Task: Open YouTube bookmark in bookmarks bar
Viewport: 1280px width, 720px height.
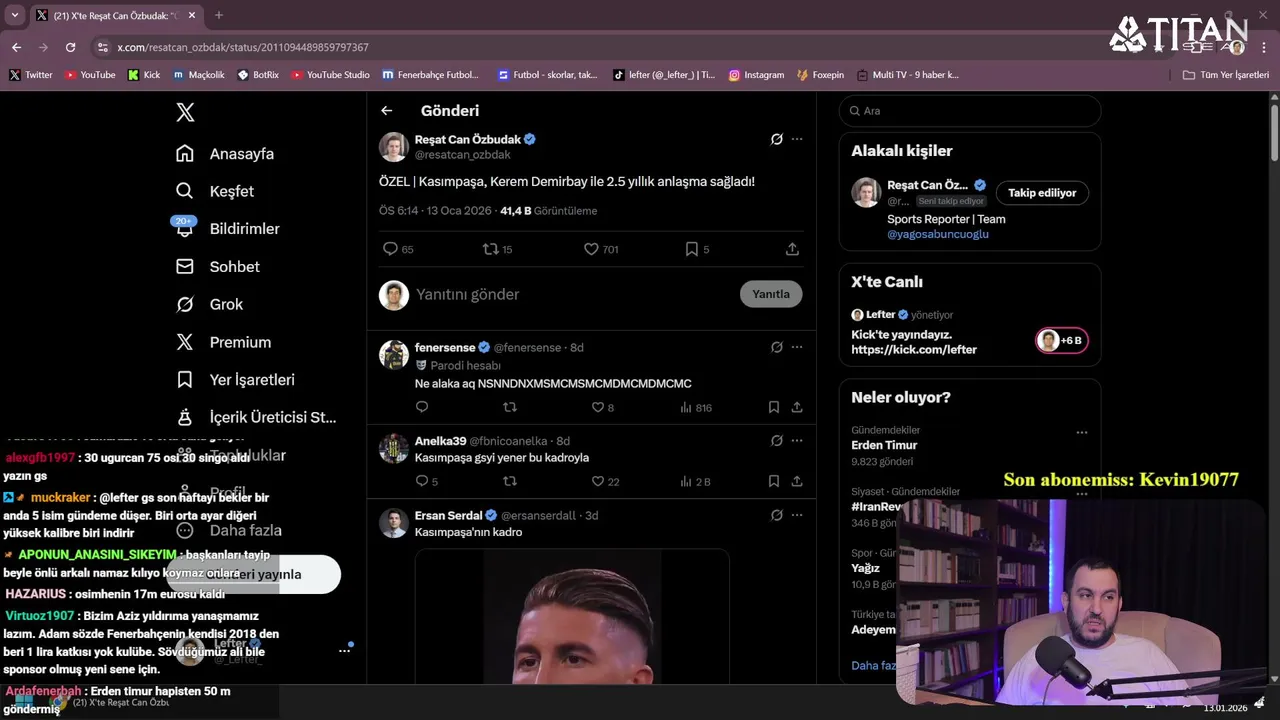Action: 90,75
